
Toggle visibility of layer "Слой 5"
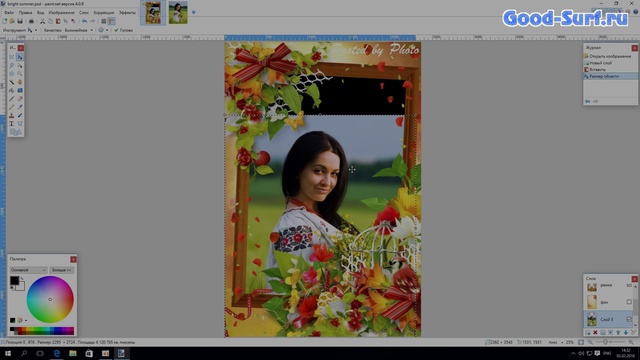pyautogui.click(x=629, y=319)
